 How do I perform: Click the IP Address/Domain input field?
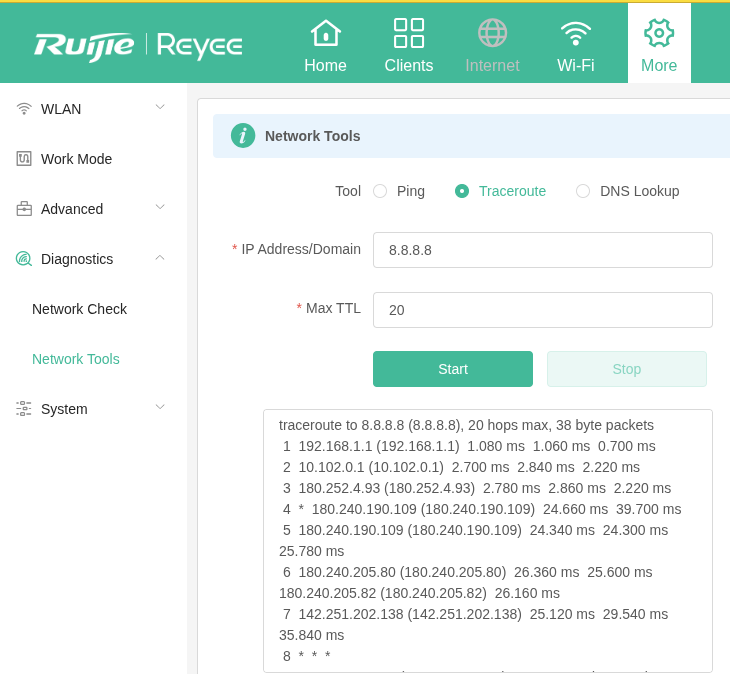[543, 250]
